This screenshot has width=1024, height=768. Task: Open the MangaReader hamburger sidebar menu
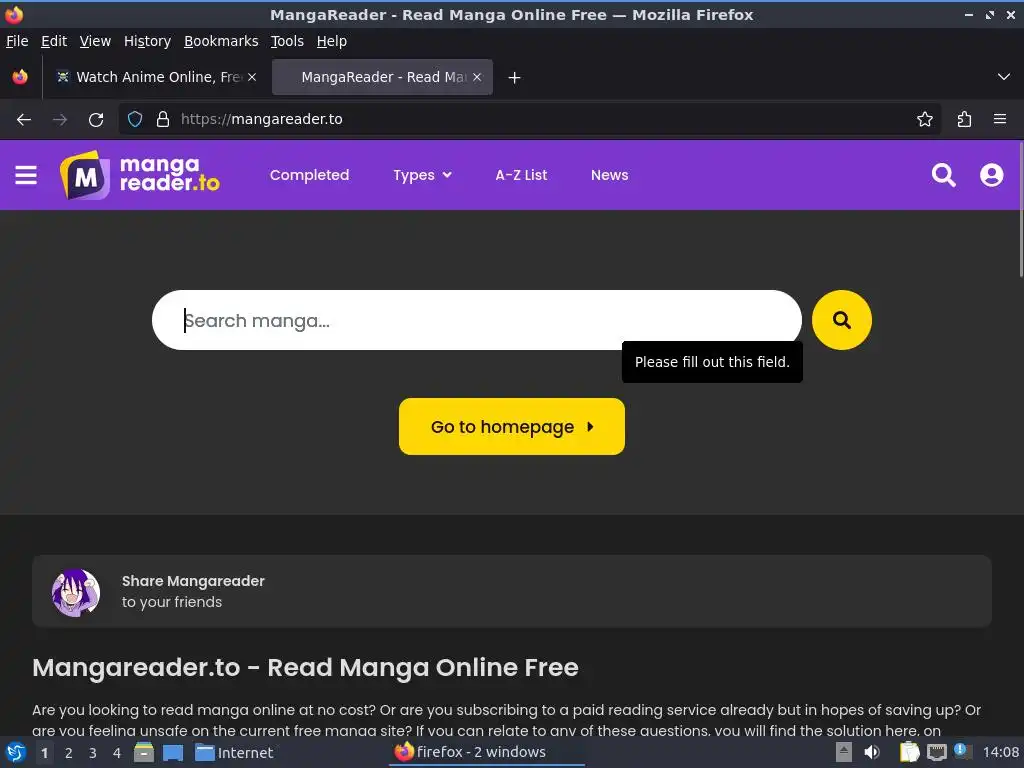(x=25, y=175)
